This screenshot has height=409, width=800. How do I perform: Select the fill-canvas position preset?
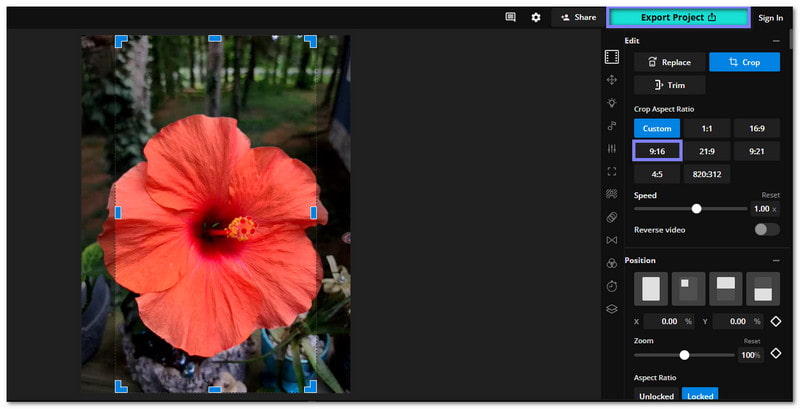[x=651, y=289]
